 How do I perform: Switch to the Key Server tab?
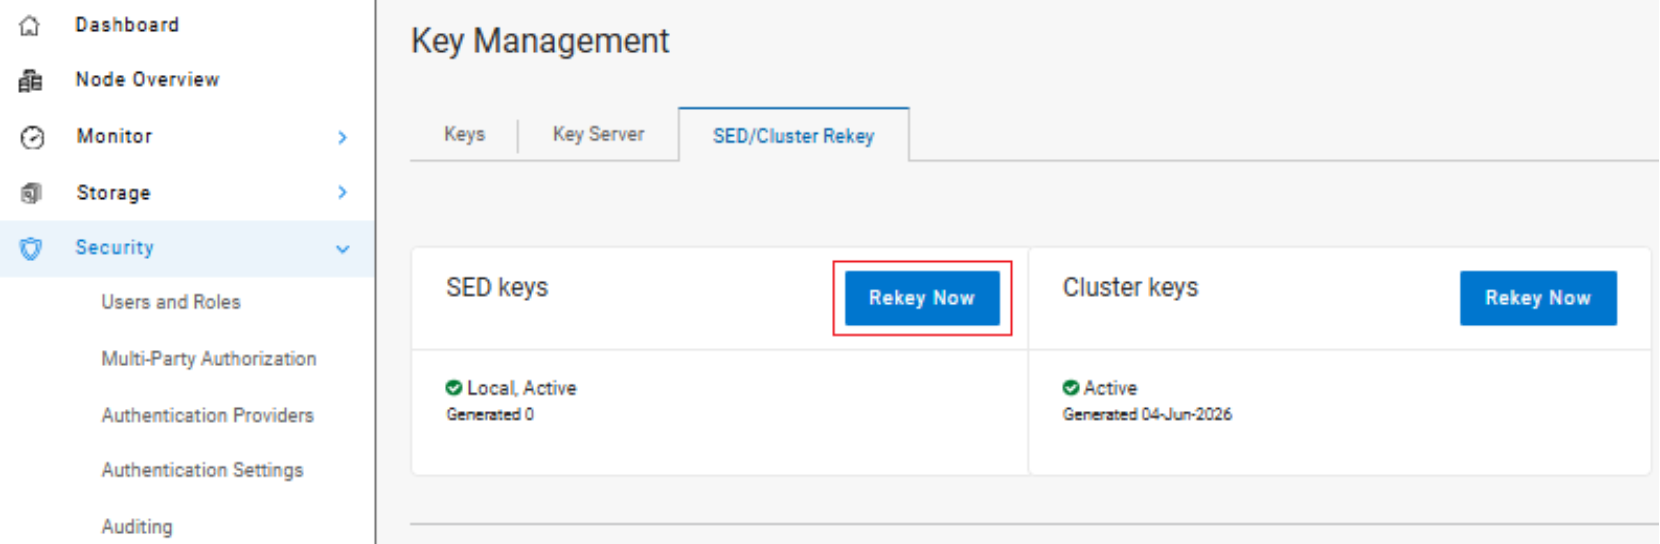[598, 134]
